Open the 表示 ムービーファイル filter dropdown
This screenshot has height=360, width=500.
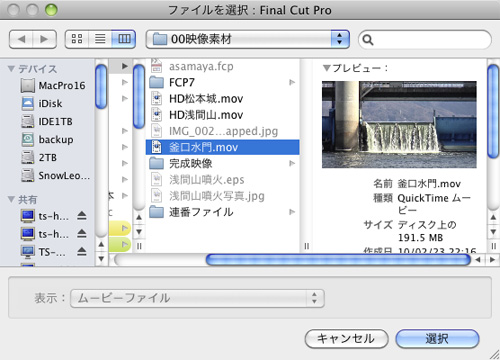(197, 298)
